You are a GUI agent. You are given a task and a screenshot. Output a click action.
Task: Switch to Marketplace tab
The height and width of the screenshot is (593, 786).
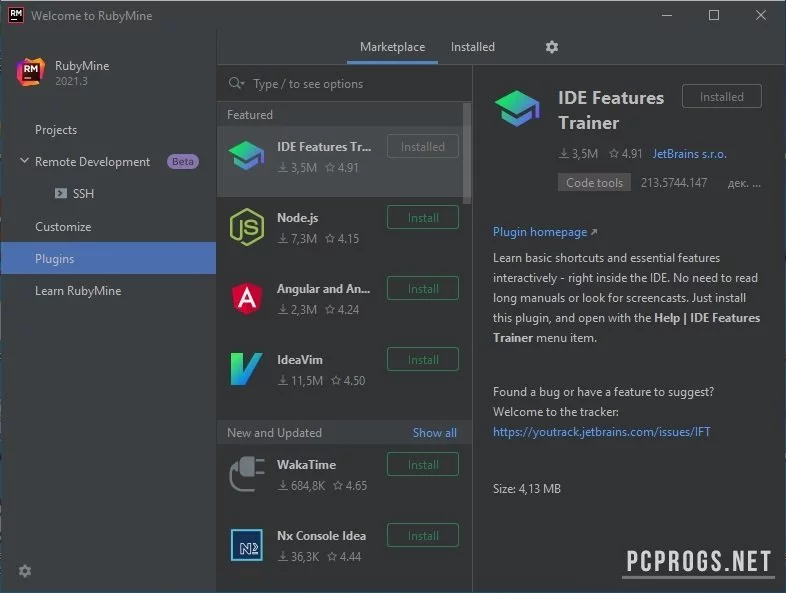[x=392, y=47]
